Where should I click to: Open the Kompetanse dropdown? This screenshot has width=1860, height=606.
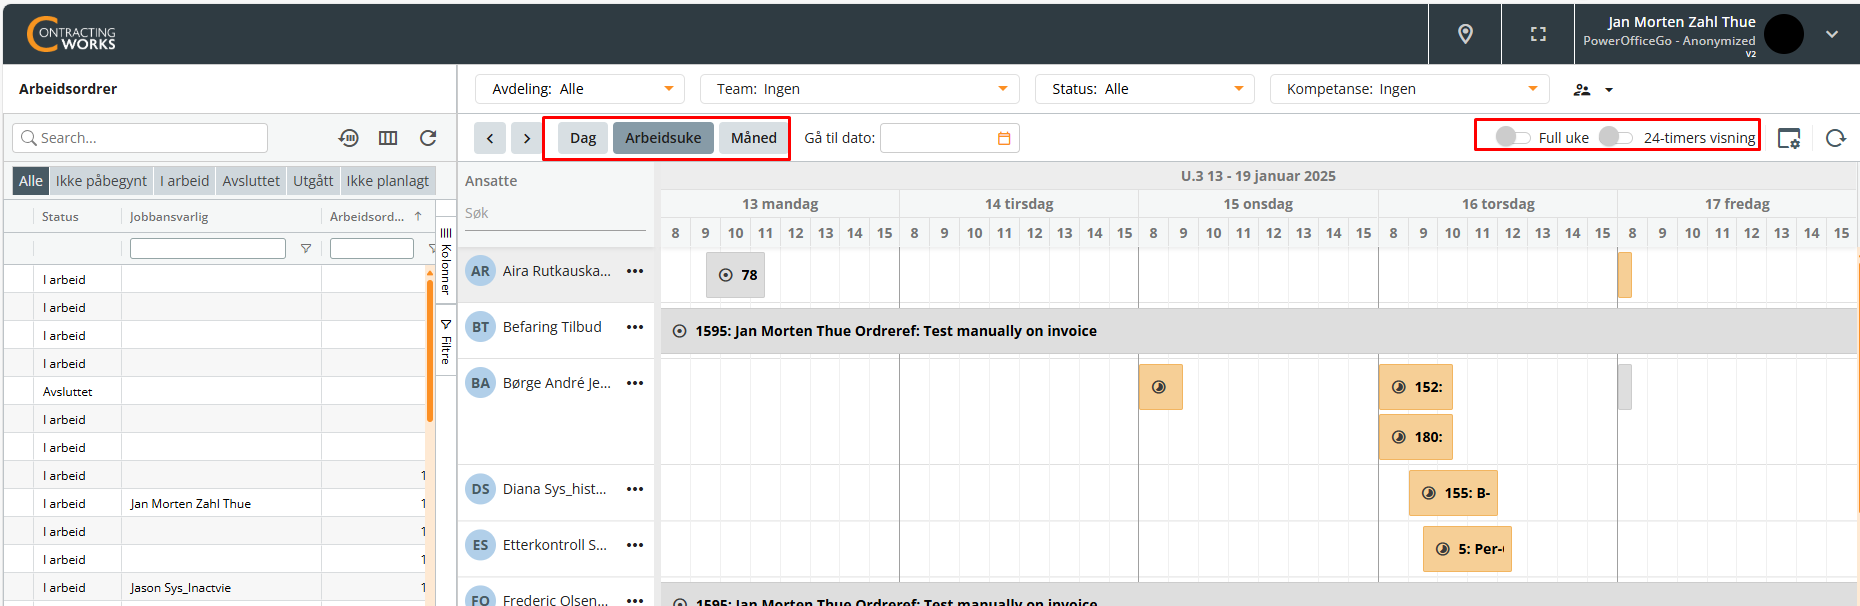pyautogui.click(x=1410, y=89)
